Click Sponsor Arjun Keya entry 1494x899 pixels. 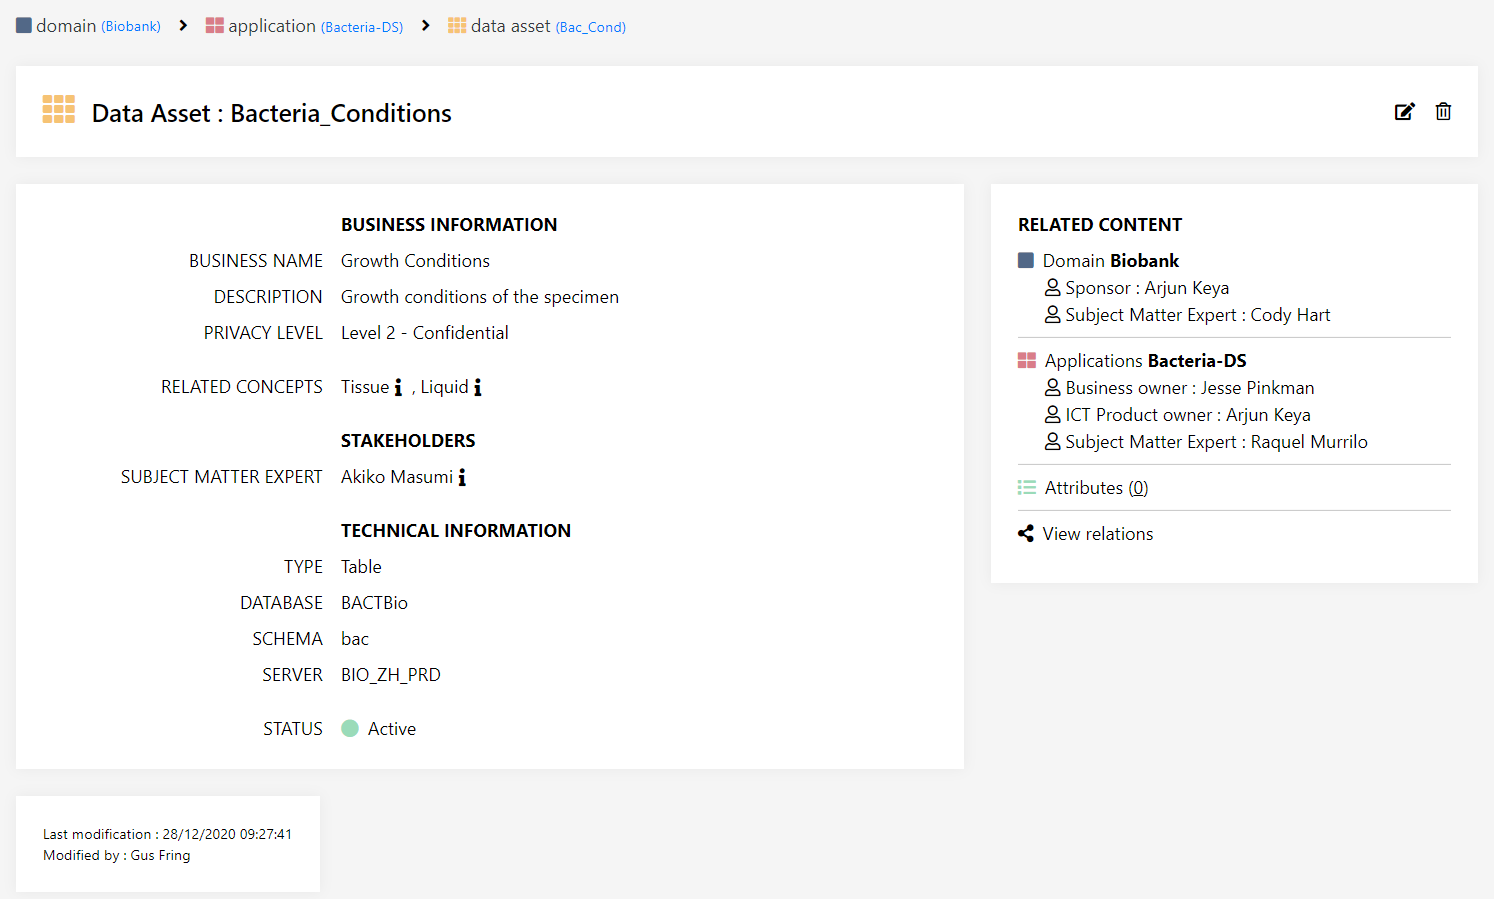pyautogui.click(x=1146, y=288)
